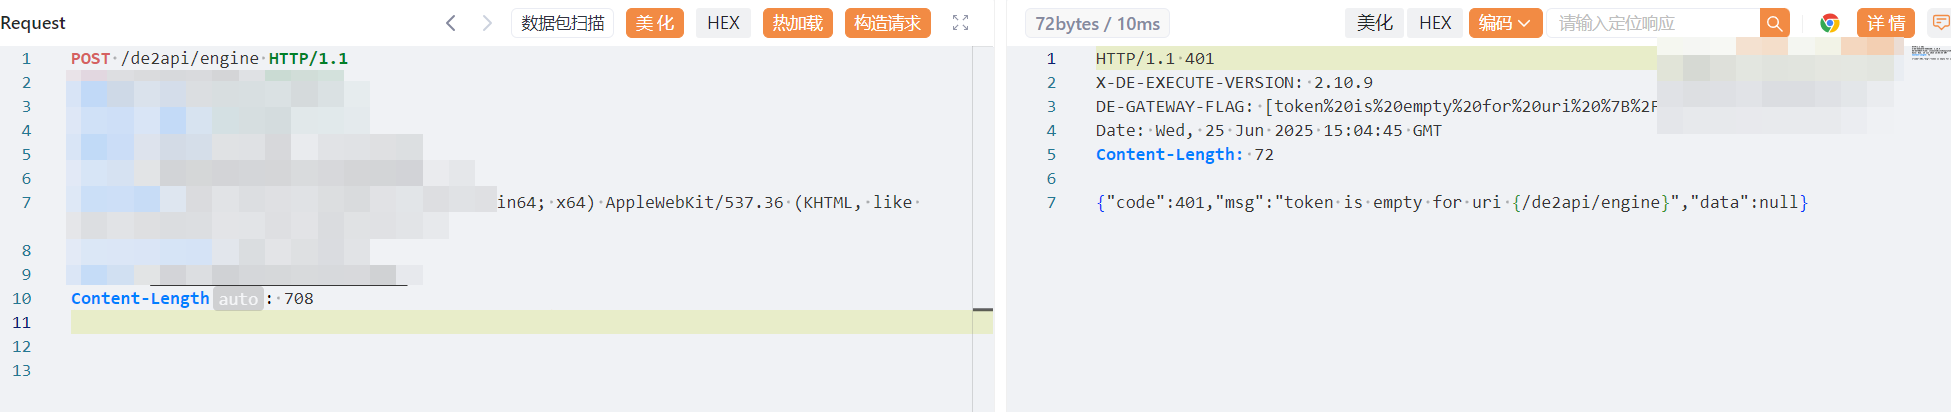
Task: Open the response in Chrome browser
Action: point(1829,23)
